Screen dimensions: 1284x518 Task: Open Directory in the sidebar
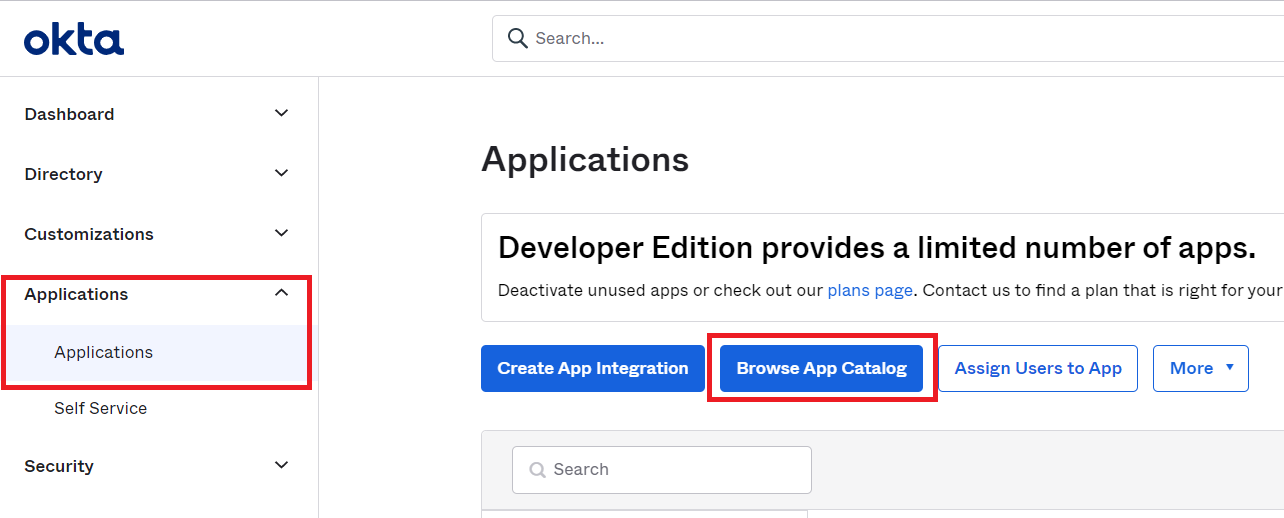point(63,174)
